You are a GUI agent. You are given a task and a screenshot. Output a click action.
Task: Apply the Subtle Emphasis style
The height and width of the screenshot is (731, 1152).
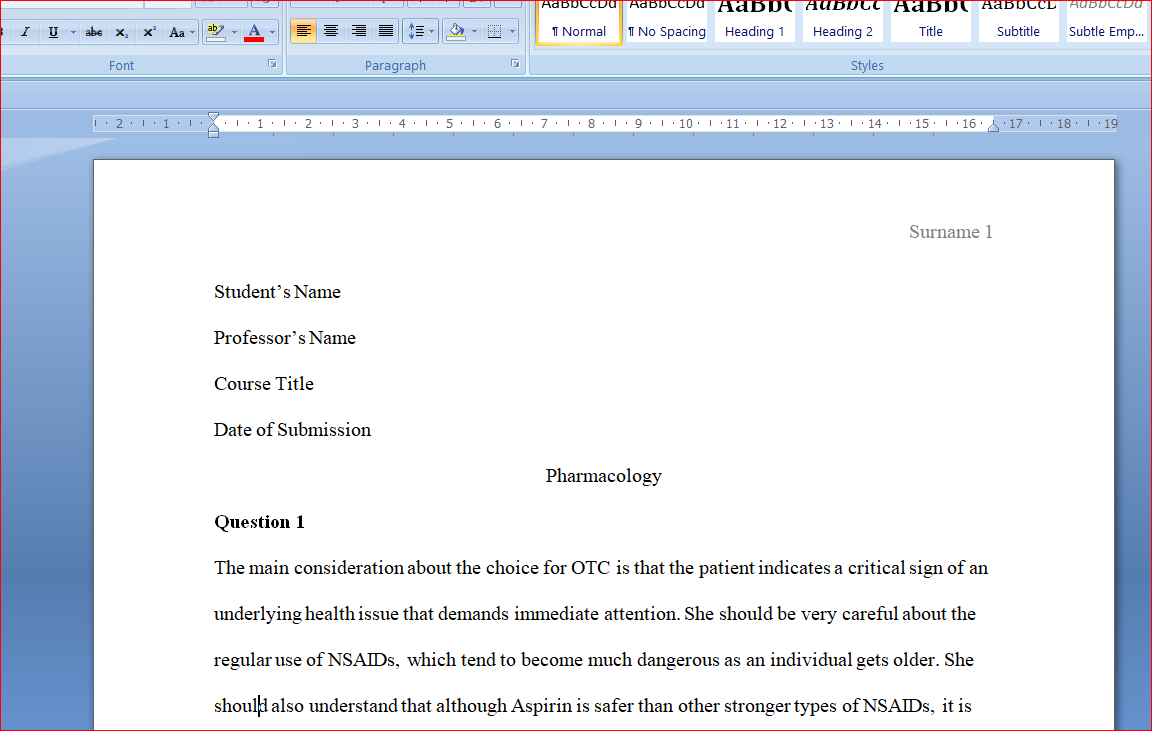(x=1106, y=21)
